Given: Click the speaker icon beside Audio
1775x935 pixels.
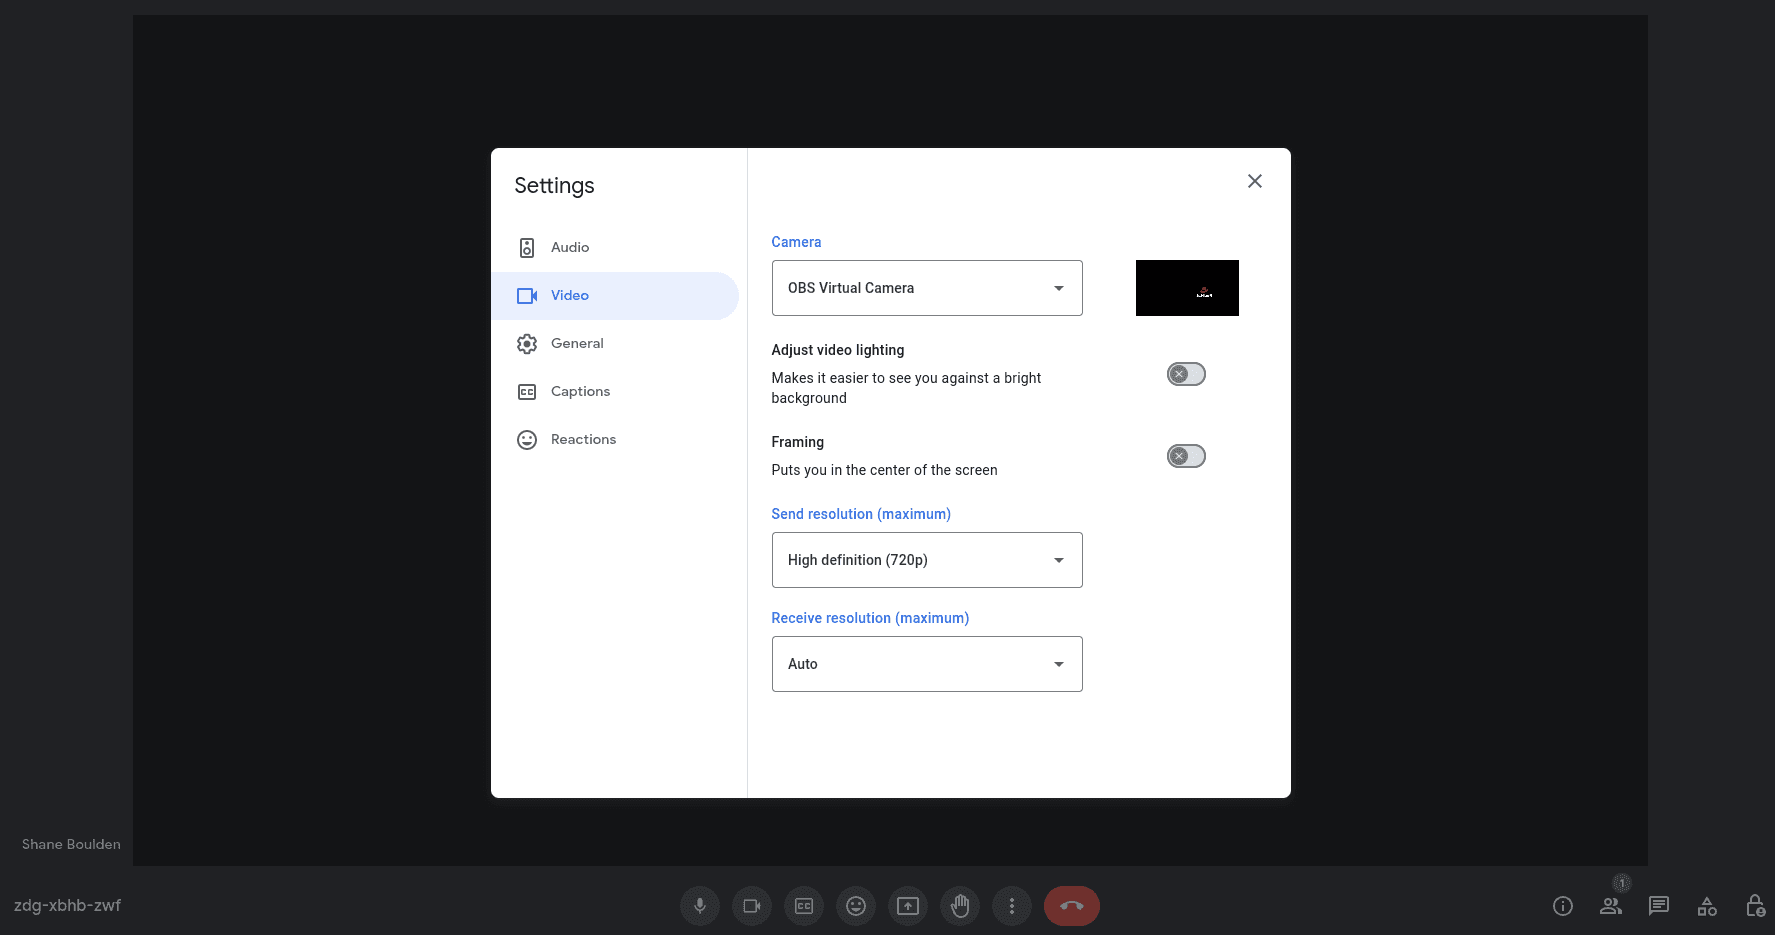Looking at the screenshot, I should pyautogui.click(x=527, y=248).
